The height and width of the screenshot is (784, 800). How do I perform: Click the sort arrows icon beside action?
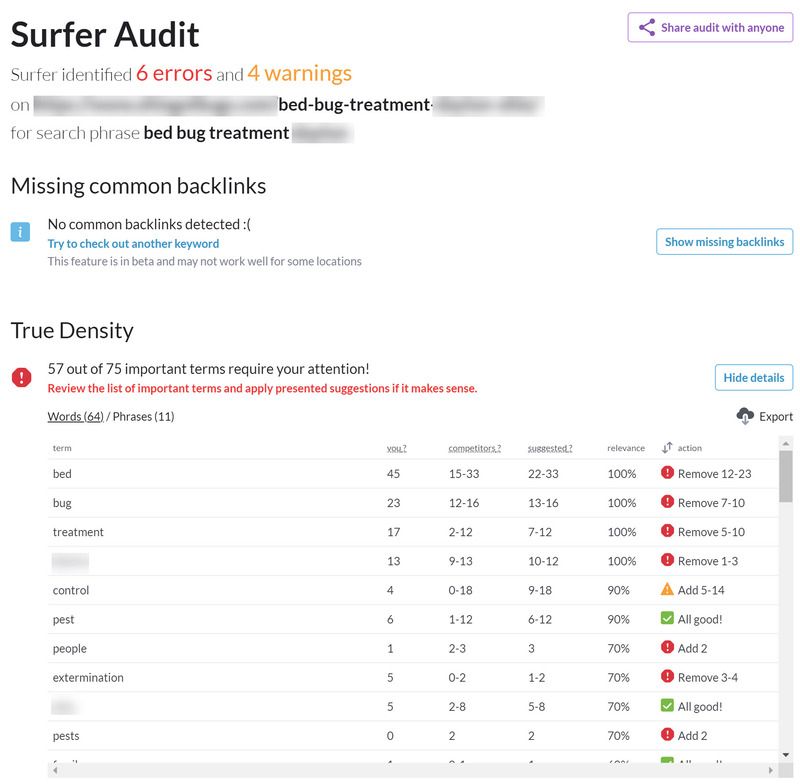667,448
